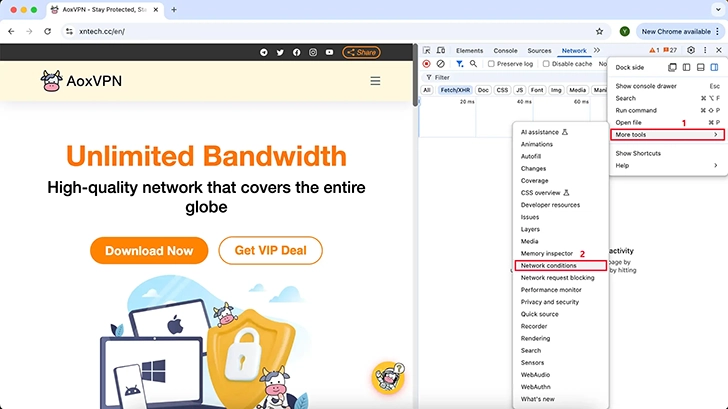Stop recording the network log
728x409 pixels.
point(427,63)
